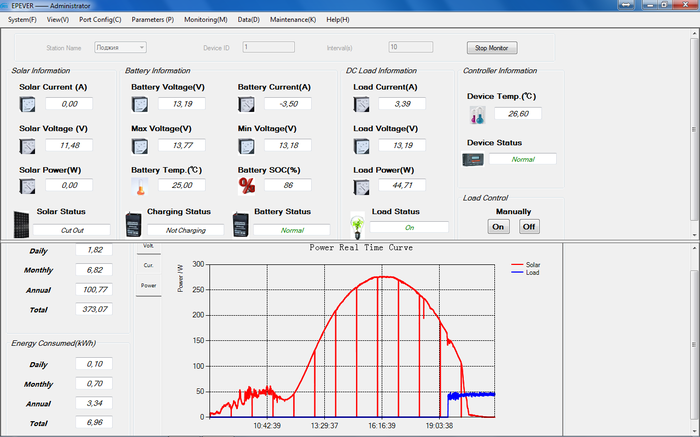Screen dimensions: 700x437
Task: Click the solar panel icon by Solar Status
Action: (x=21, y=222)
